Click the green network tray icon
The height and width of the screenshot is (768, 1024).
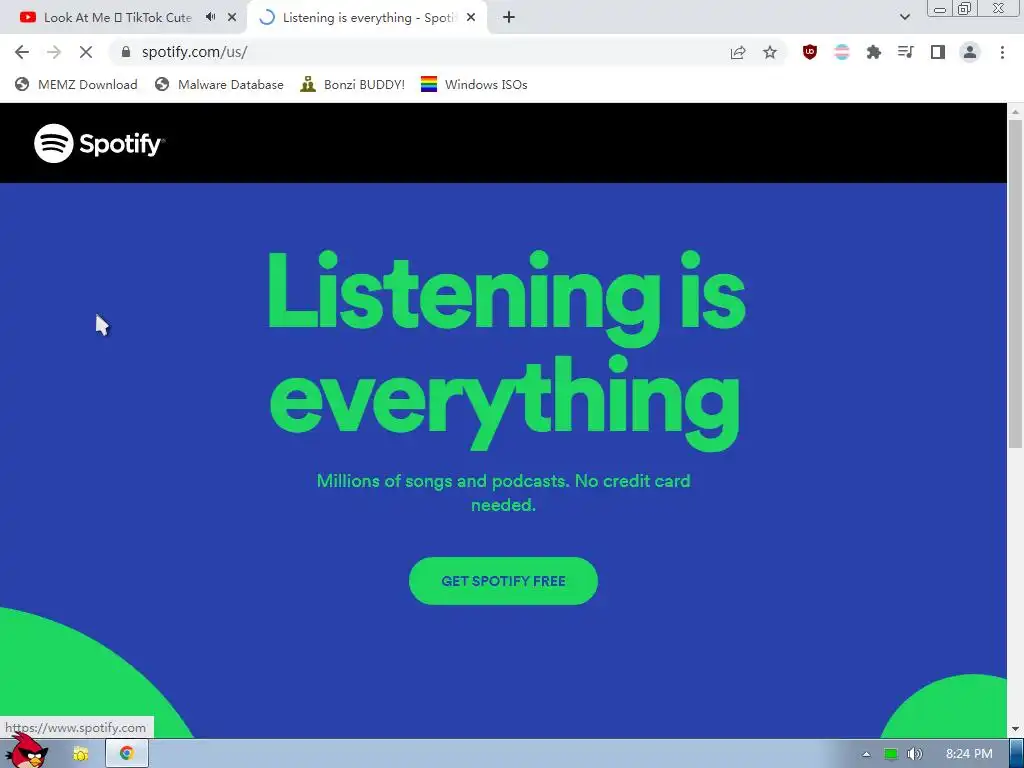pyautogui.click(x=891, y=754)
